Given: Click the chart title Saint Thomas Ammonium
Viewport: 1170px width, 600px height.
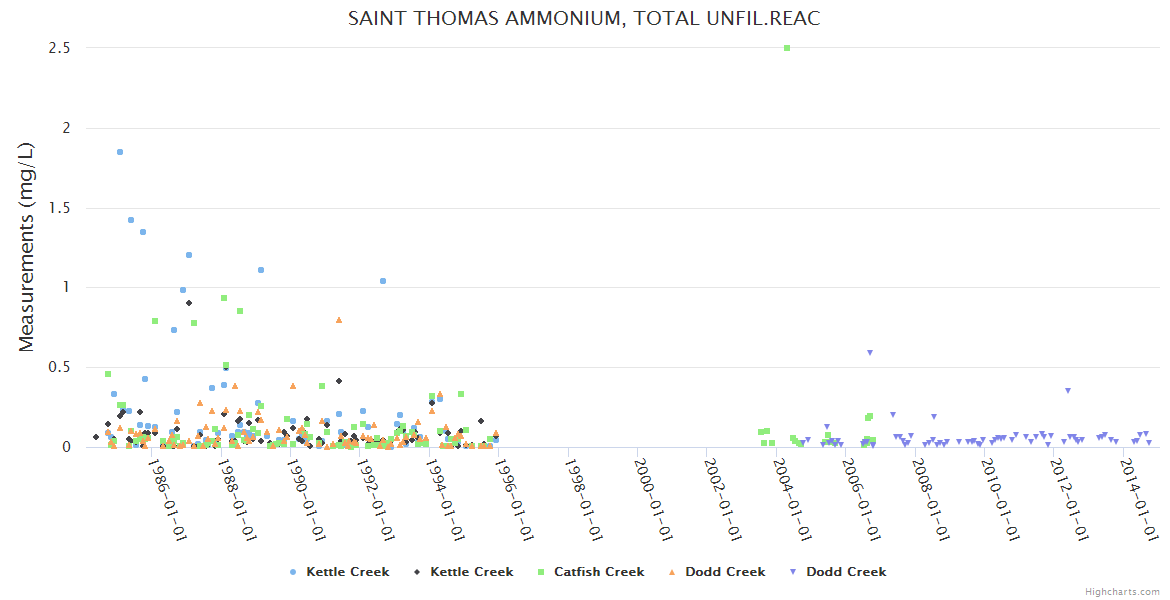Looking at the screenshot, I should pyautogui.click(x=584, y=19).
